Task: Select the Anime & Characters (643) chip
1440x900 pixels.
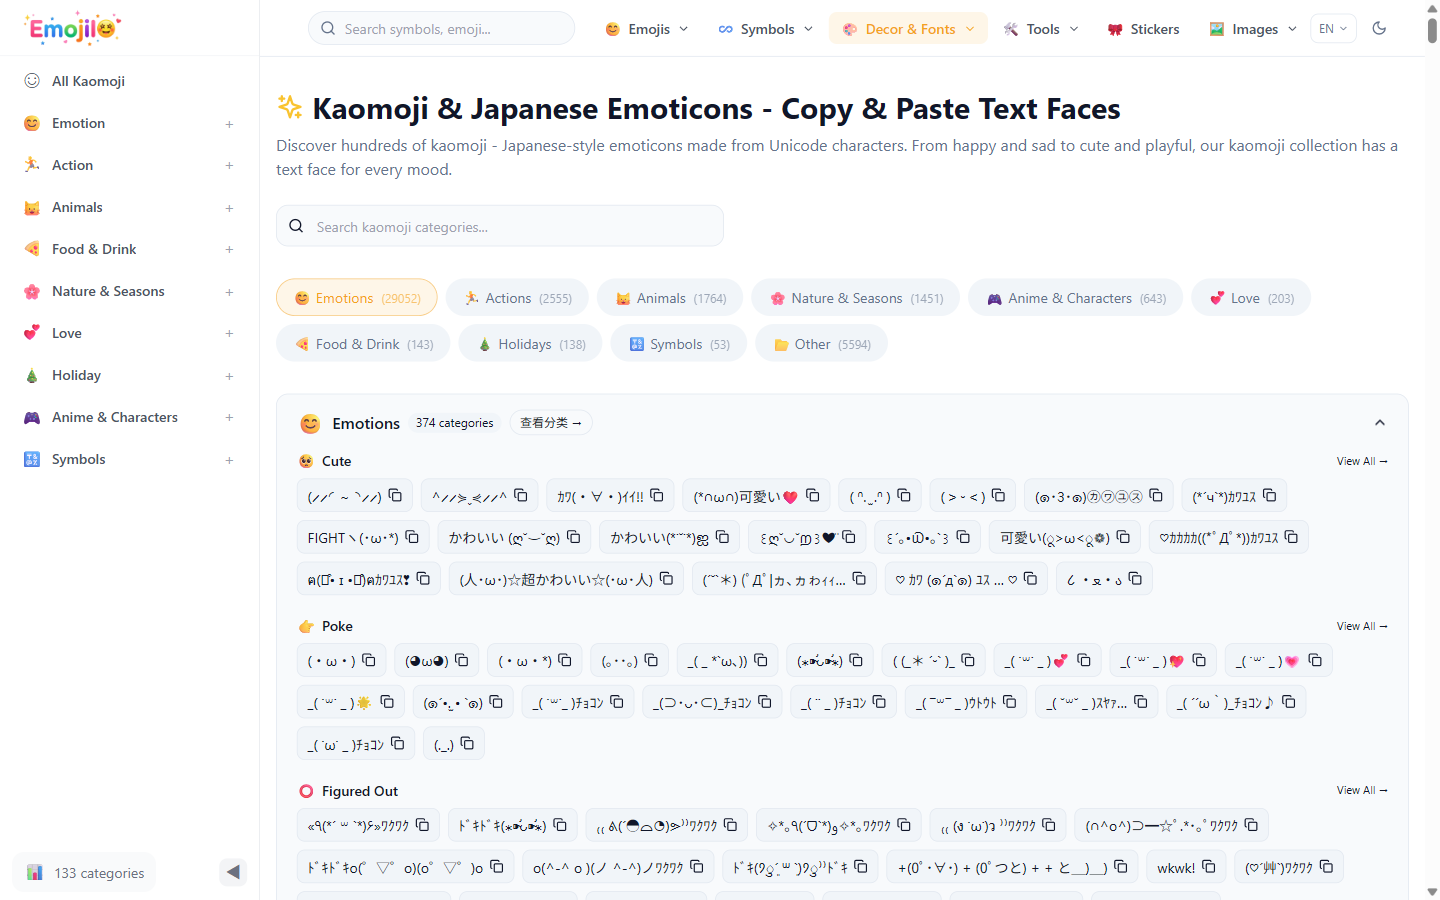Action: [1075, 298]
